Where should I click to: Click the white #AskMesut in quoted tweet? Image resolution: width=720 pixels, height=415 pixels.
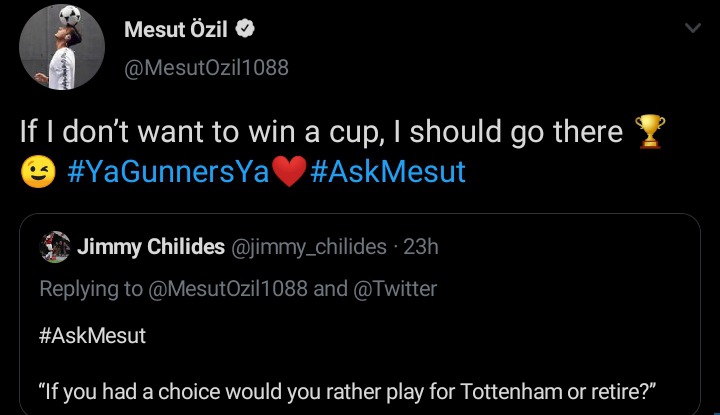tap(92, 336)
